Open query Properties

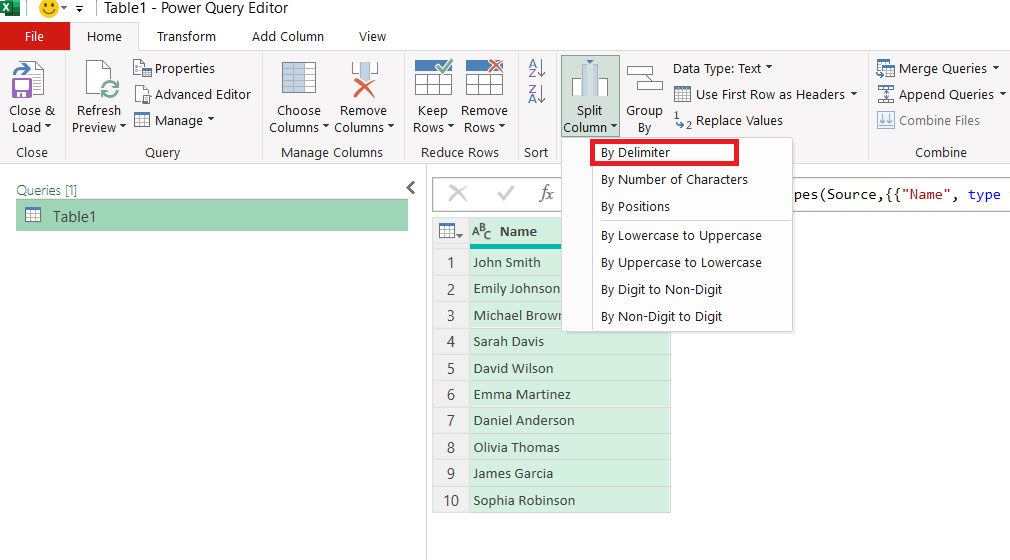174,68
